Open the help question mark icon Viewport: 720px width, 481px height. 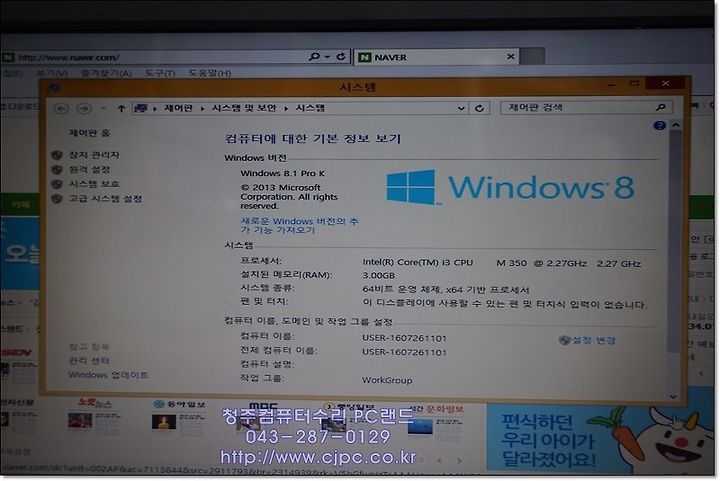(x=659, y=125)
